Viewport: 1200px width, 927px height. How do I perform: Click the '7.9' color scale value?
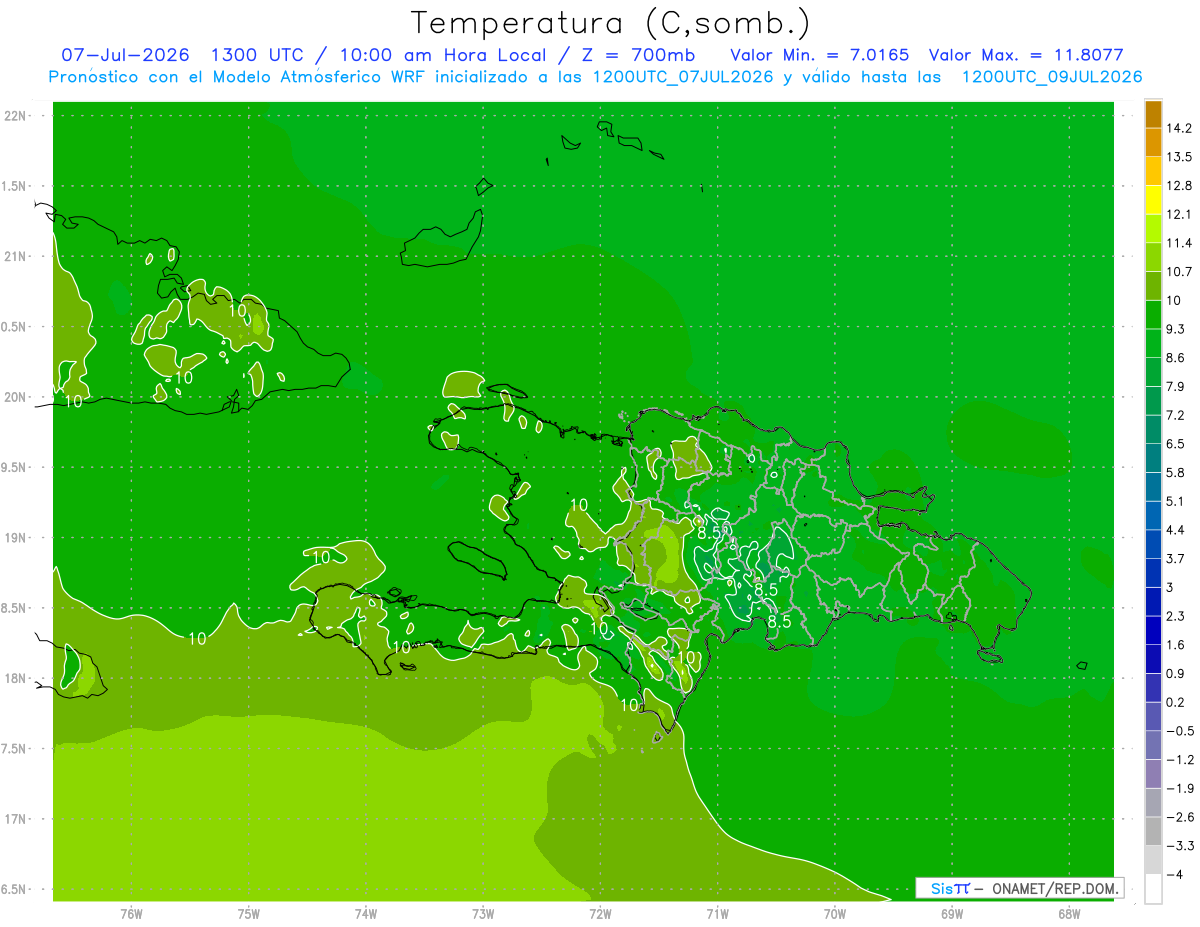coord(1176,386)
